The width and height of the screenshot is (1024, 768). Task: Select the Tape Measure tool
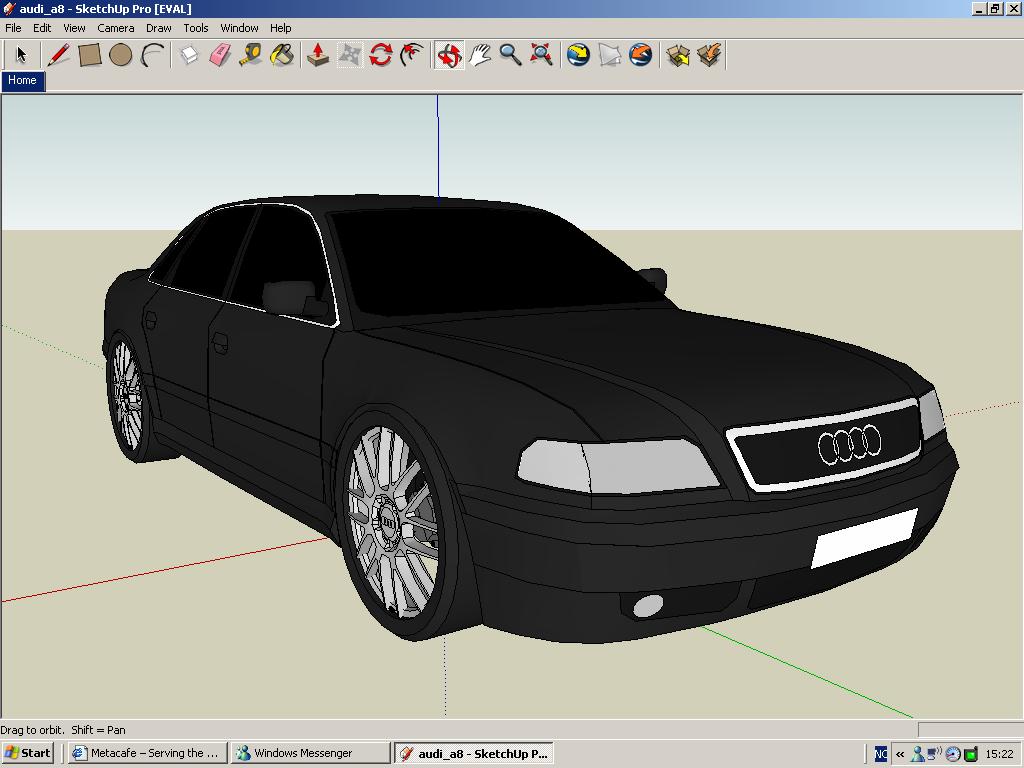tap(251, 55)
